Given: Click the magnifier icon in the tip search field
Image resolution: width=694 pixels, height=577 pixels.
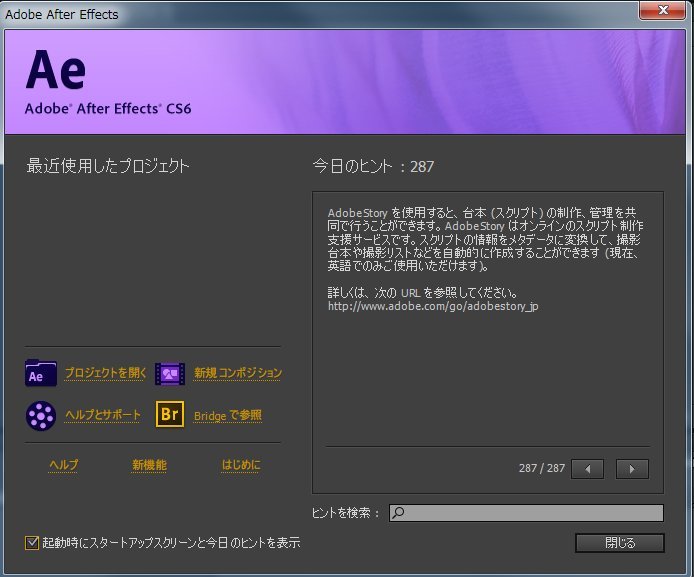Looking at the screenshot, I should (x=398, y=512).
